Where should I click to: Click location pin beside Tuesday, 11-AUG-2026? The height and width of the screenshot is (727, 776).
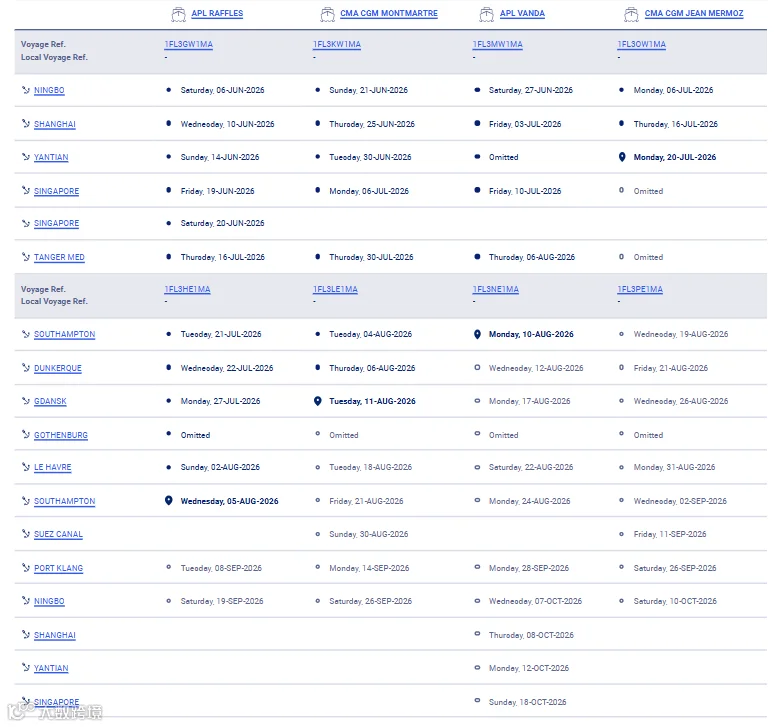point(318,401)
